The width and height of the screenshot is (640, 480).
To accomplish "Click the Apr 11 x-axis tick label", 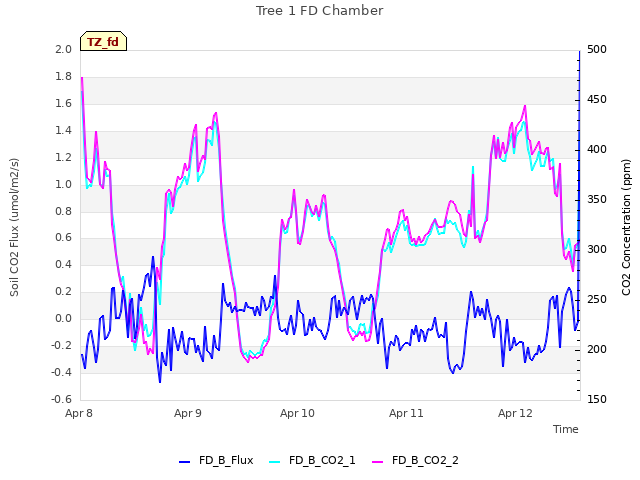I will (406, 413).
